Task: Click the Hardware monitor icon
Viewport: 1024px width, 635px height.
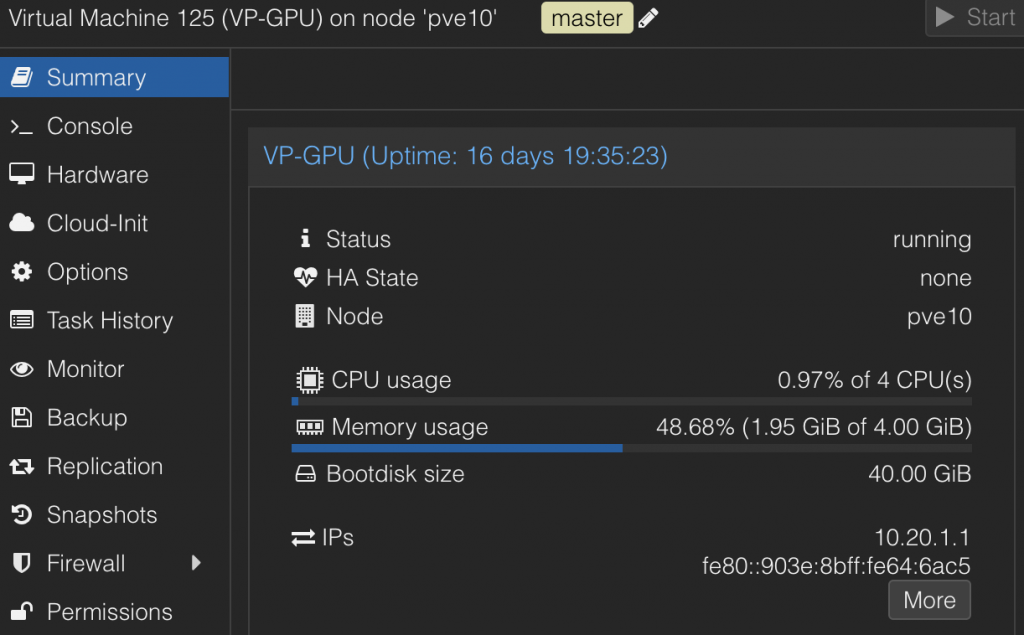Action: [21, 175]
